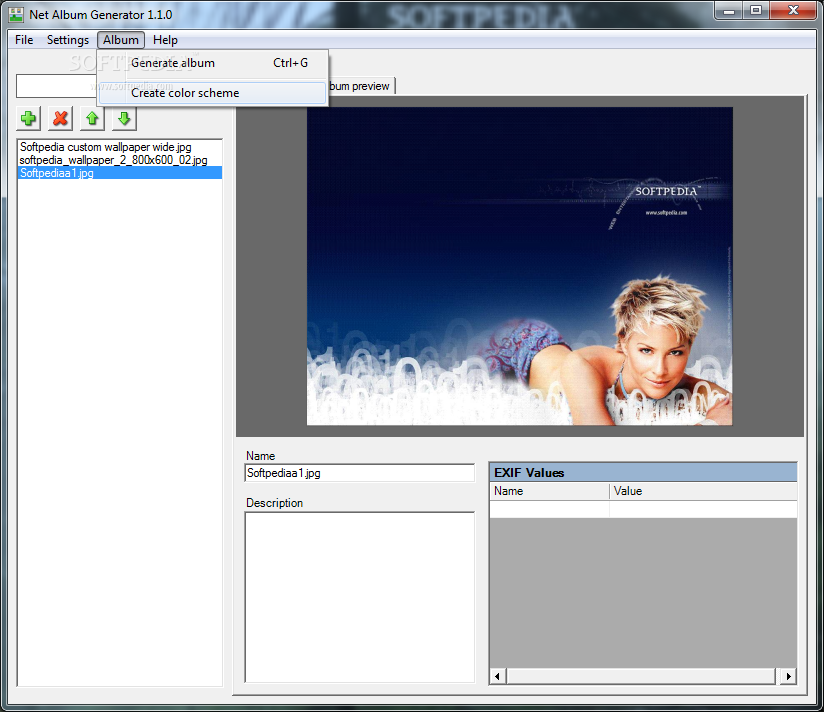Choose Generate album from the menu
This screenshot has height=712, width=824.
click(x=213, y=63)
